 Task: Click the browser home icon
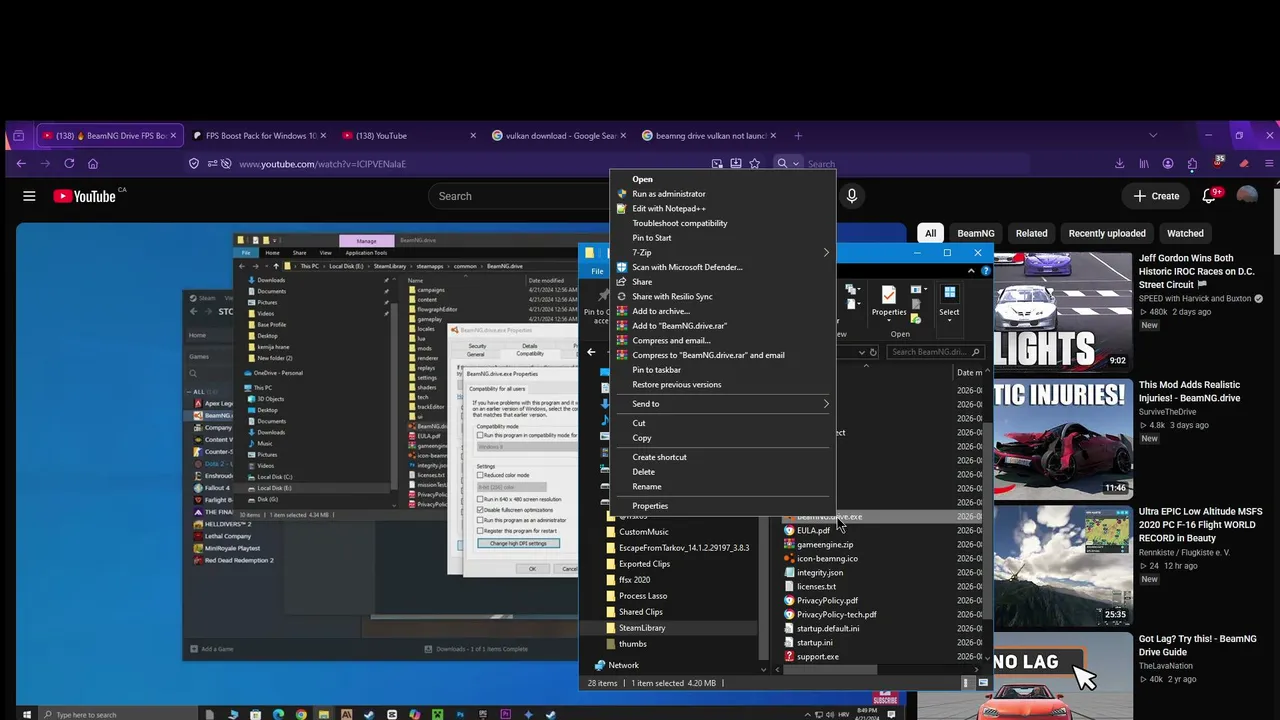93,164
